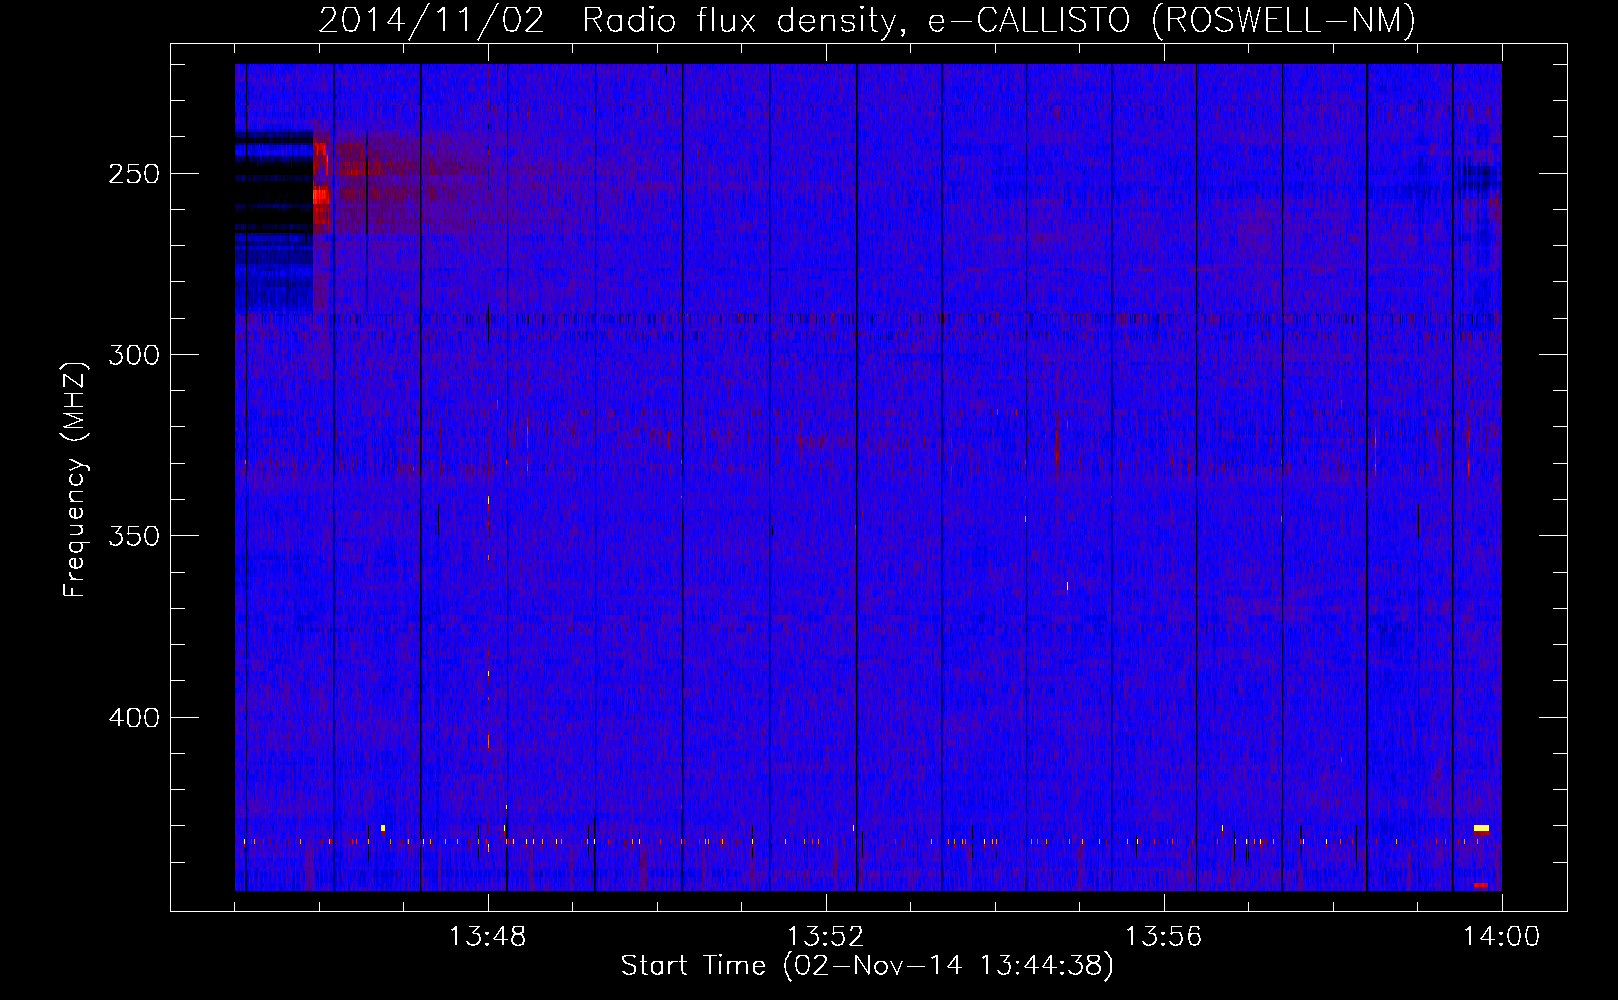Click the 13:48 time axis label
This screenshot has height=1000, width=1618.
point(487,937)
